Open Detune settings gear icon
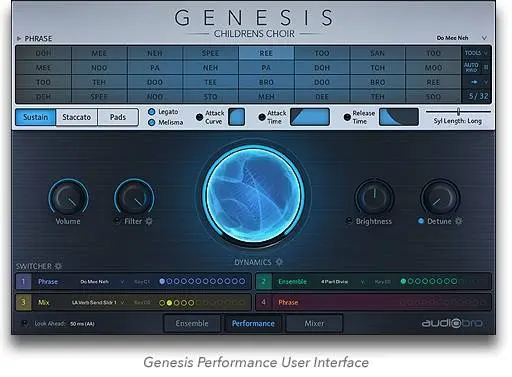512x377 pixels. click(x=459, y=221)
